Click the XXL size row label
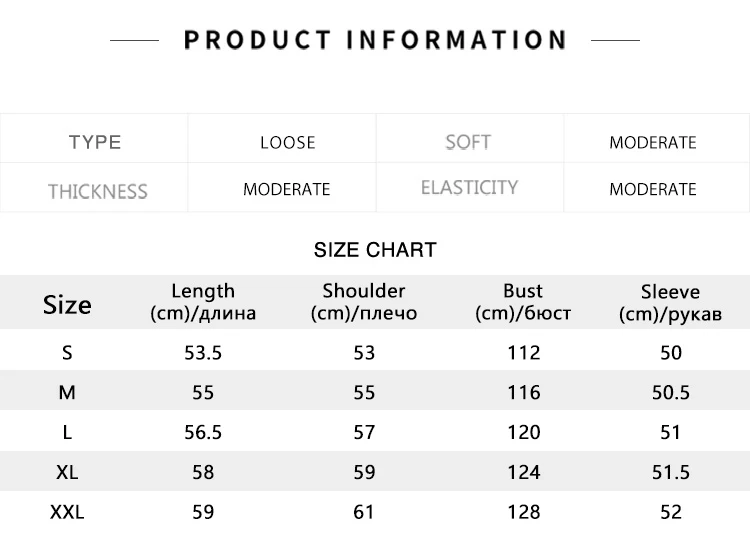This screenshot has height=558, width=750. [x=67, y=512]
